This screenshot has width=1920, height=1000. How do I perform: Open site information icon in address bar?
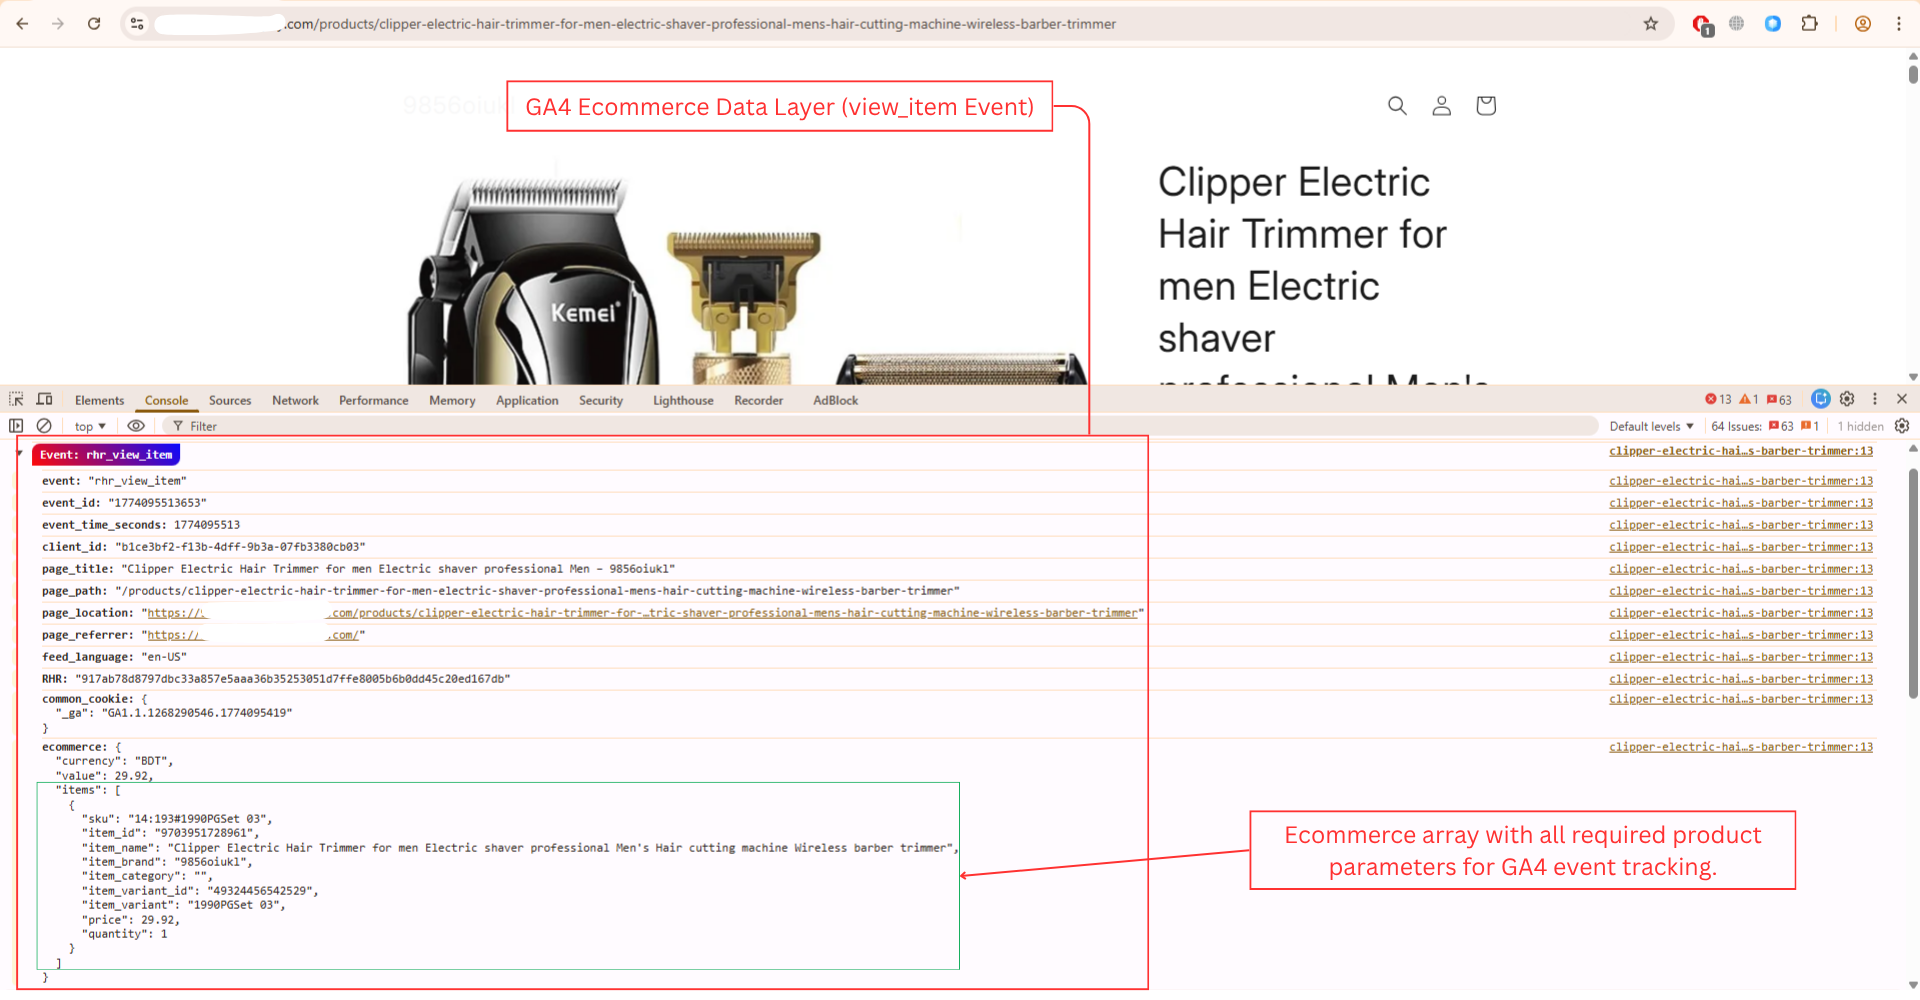pyautogui.click(x=137, y=23)
